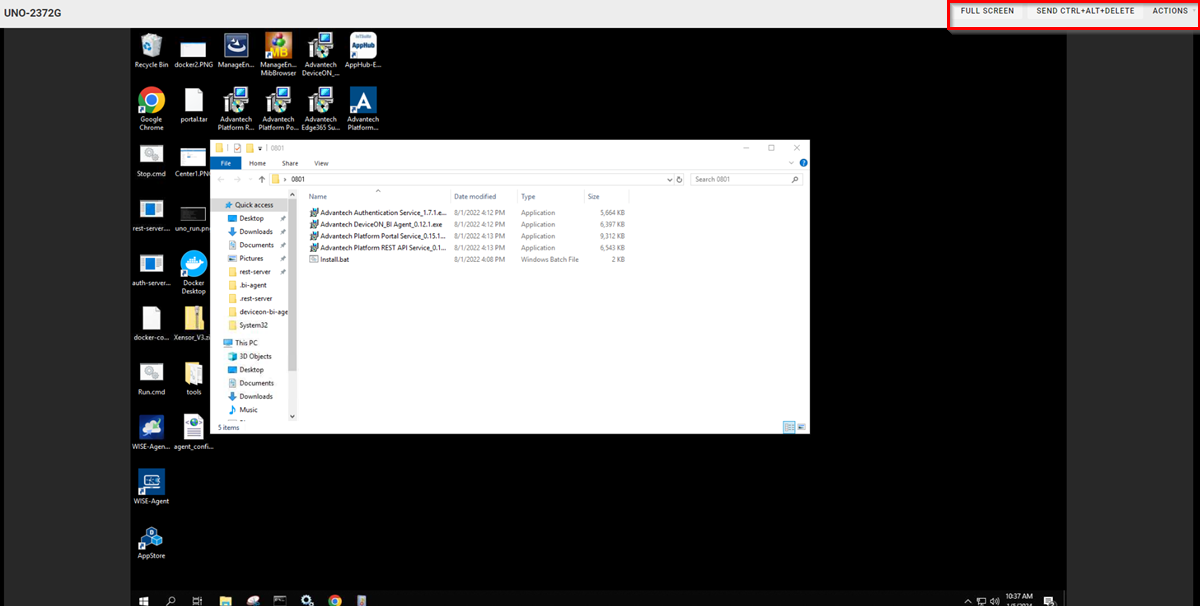Image resolution: width=1200 pixels, height=606 pixels.
Task: Switch to the View ribbon tab
Action: tap(321, 162)
